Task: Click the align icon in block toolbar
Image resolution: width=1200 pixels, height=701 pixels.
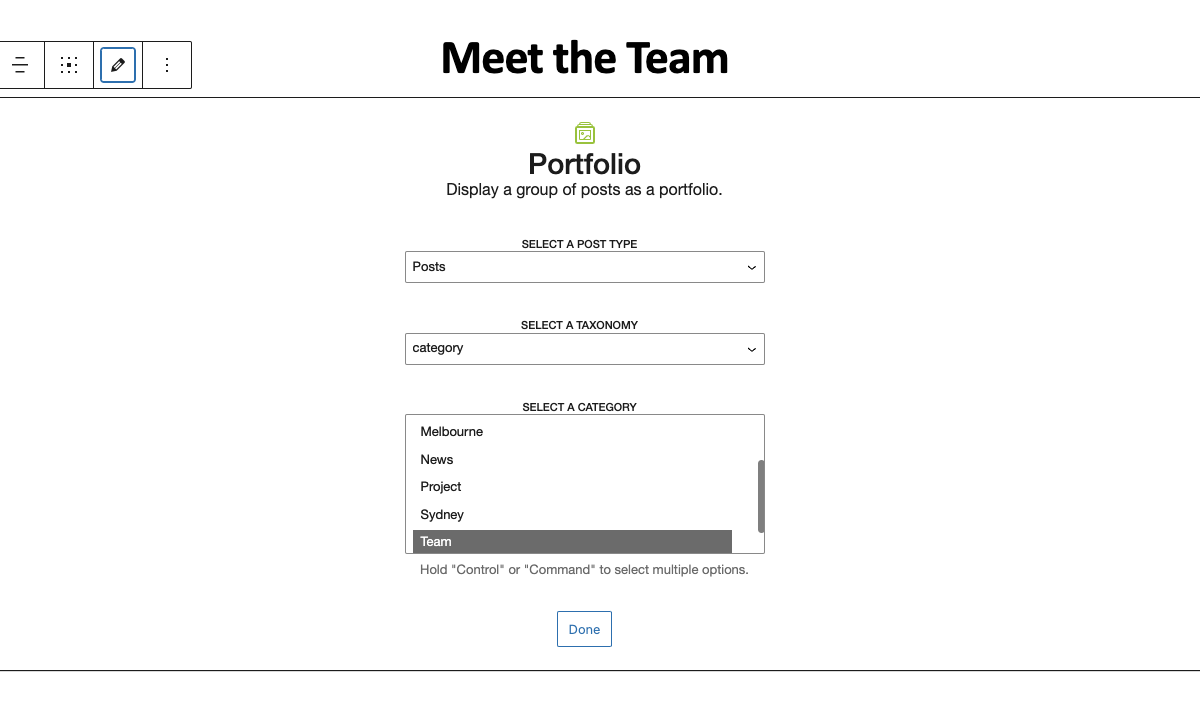Action: [19, 65]
